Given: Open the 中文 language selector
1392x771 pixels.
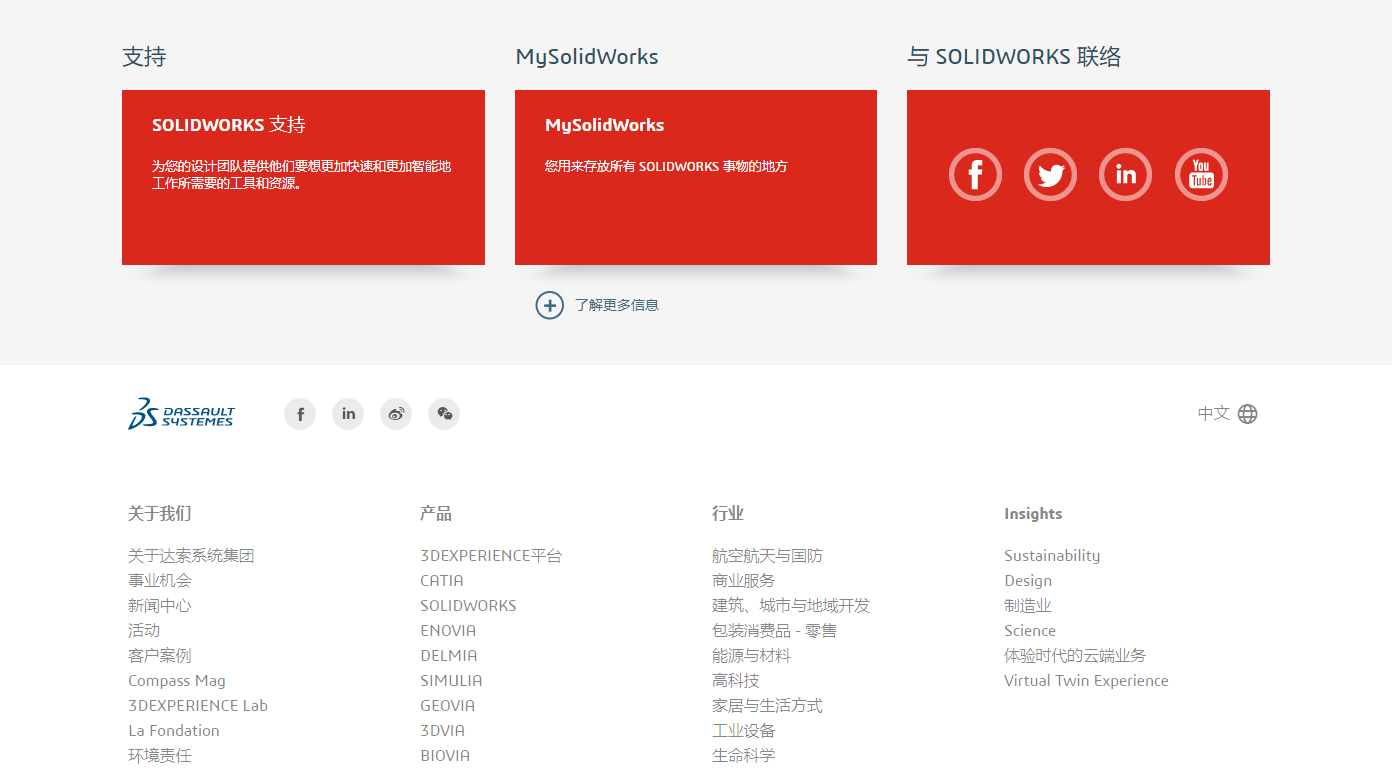Looking at the screenshot, I should (1213, 413).
